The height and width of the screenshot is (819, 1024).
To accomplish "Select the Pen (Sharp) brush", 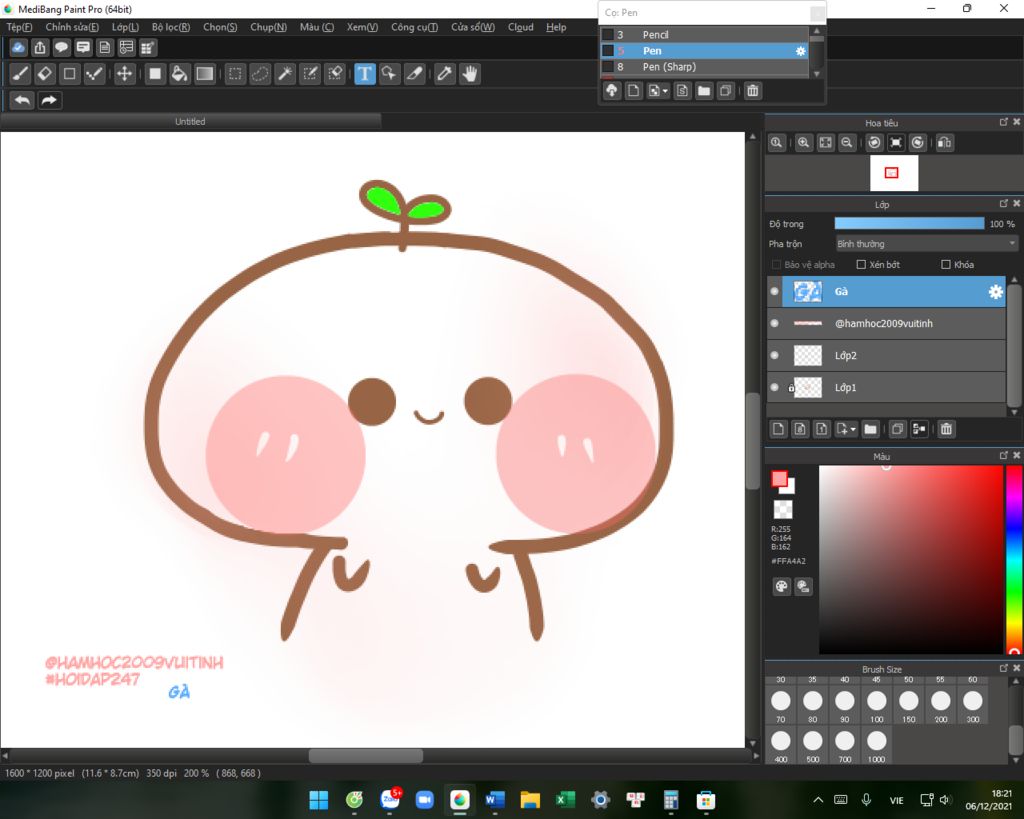I will click(x=705, y=67).
